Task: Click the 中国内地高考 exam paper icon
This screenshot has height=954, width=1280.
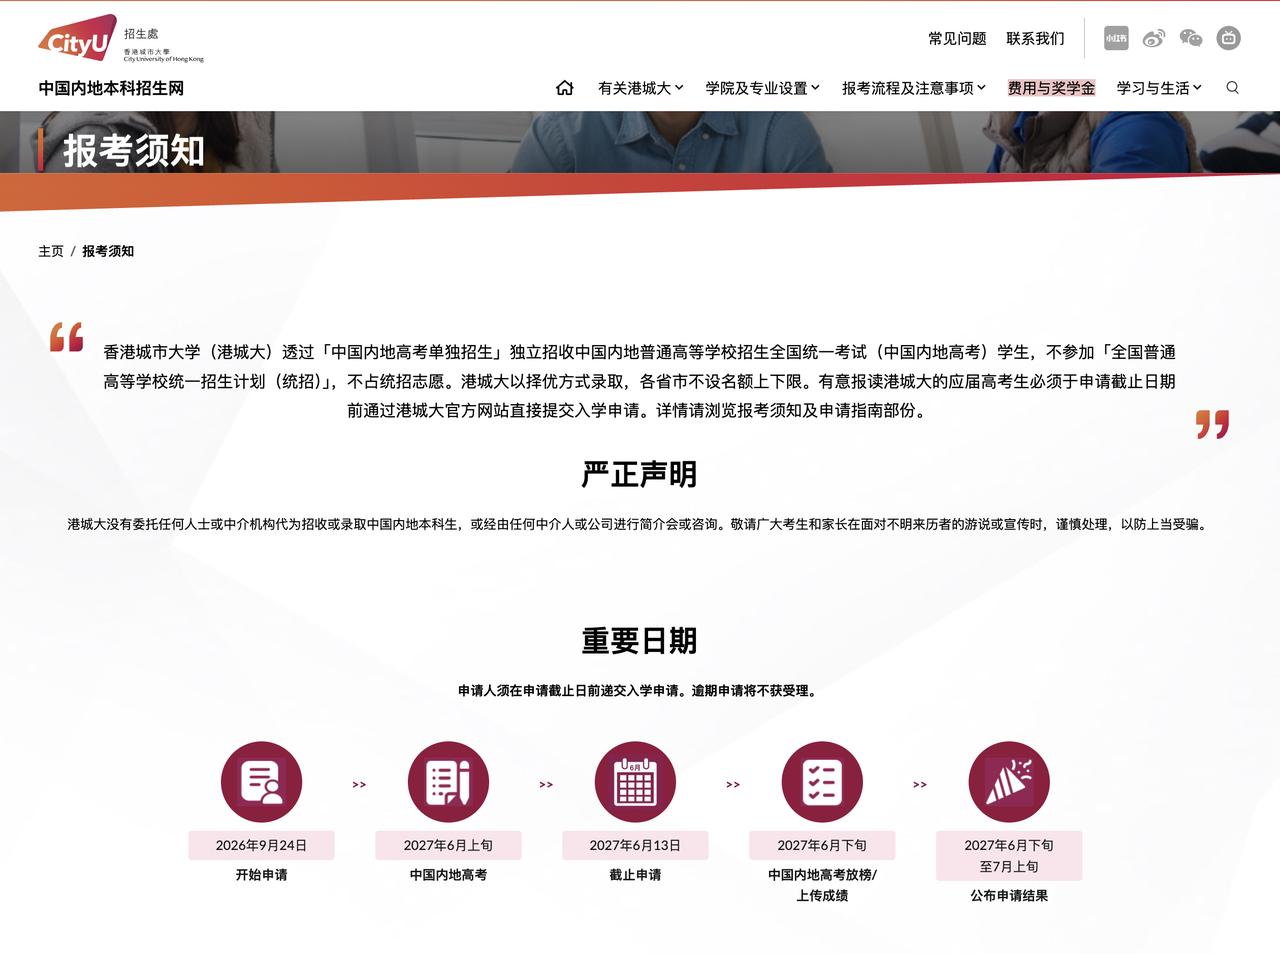Action: click(448, 782)
